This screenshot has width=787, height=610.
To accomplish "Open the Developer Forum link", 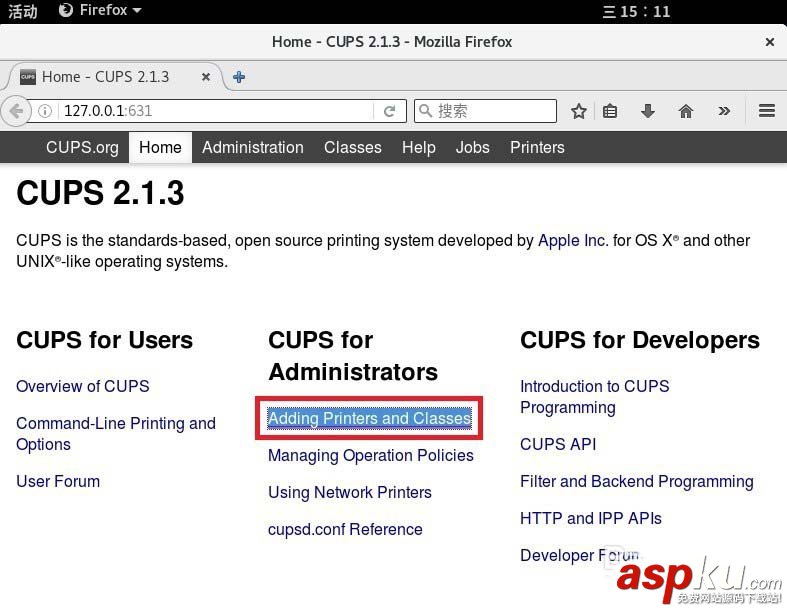I will pos(579,555).
